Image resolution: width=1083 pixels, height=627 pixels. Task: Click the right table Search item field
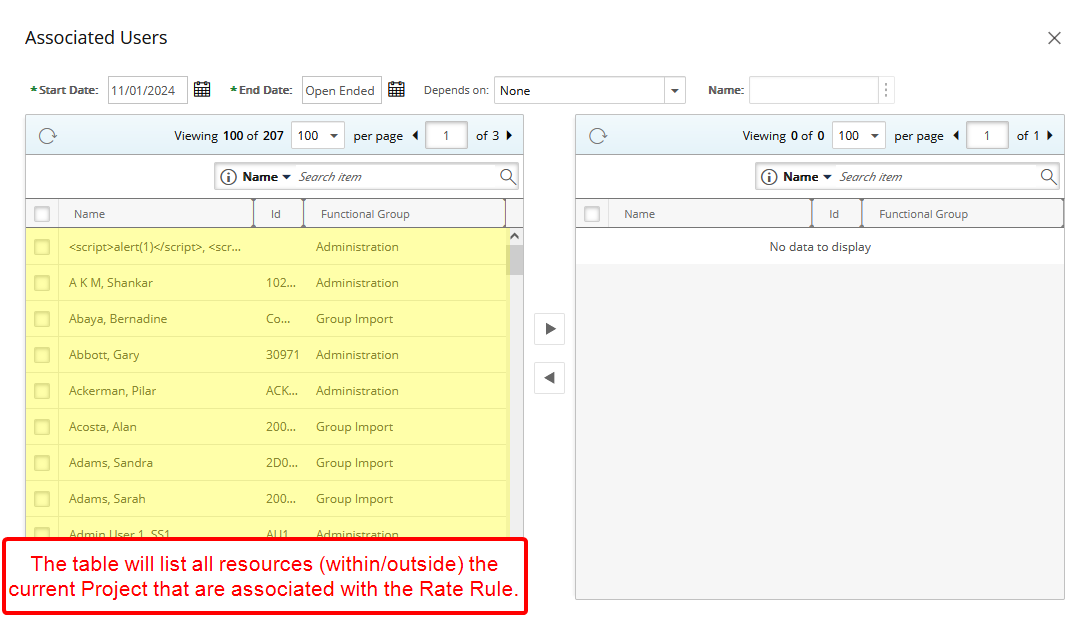coord(938,177)
